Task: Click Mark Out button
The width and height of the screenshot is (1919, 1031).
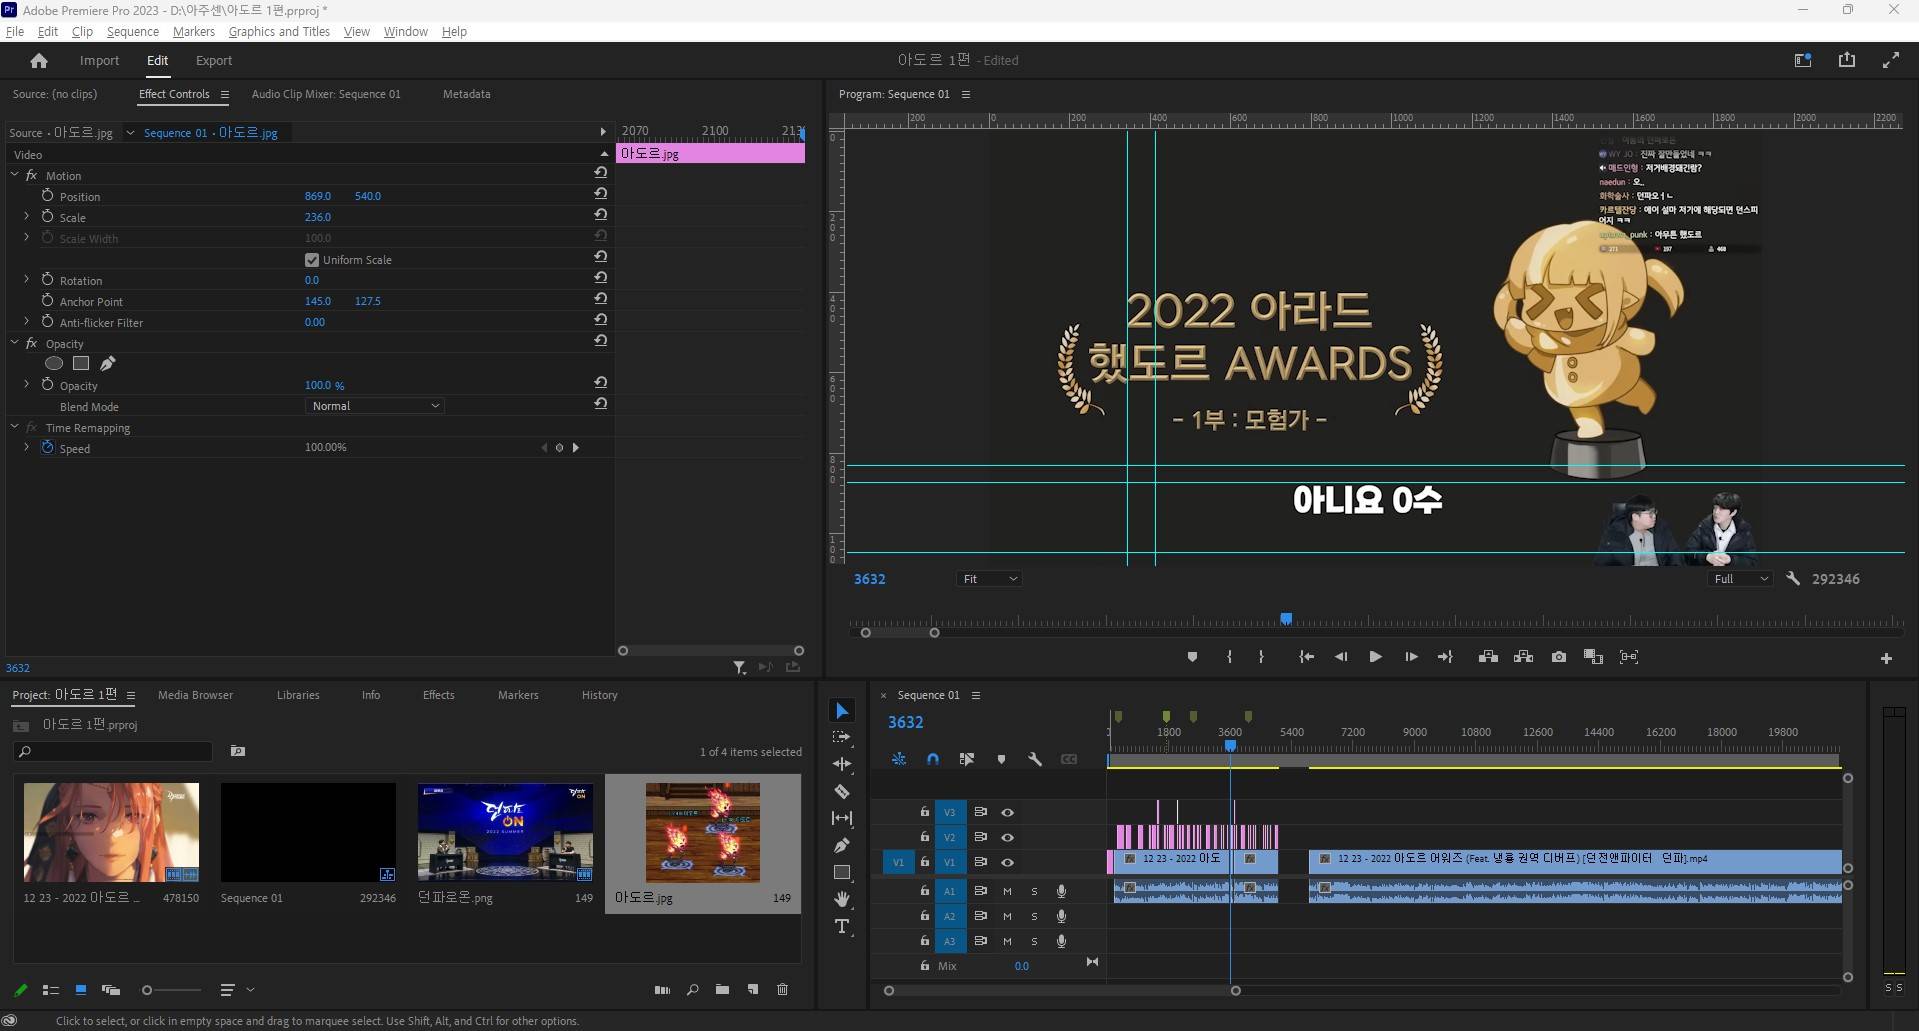Action: [x=1261, y=657]
